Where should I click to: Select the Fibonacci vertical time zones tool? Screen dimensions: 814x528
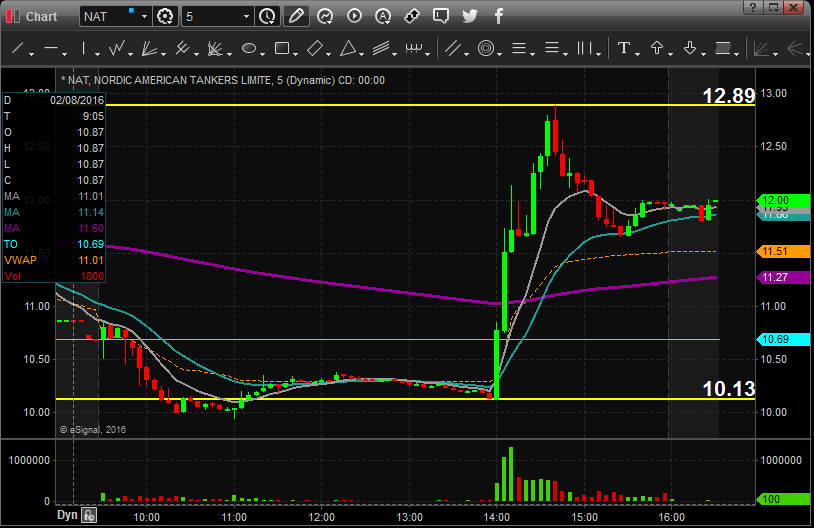coord(585,49)
